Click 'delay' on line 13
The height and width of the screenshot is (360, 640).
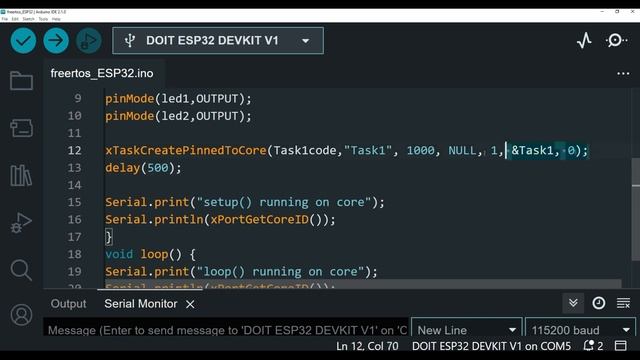click(122, 168)
